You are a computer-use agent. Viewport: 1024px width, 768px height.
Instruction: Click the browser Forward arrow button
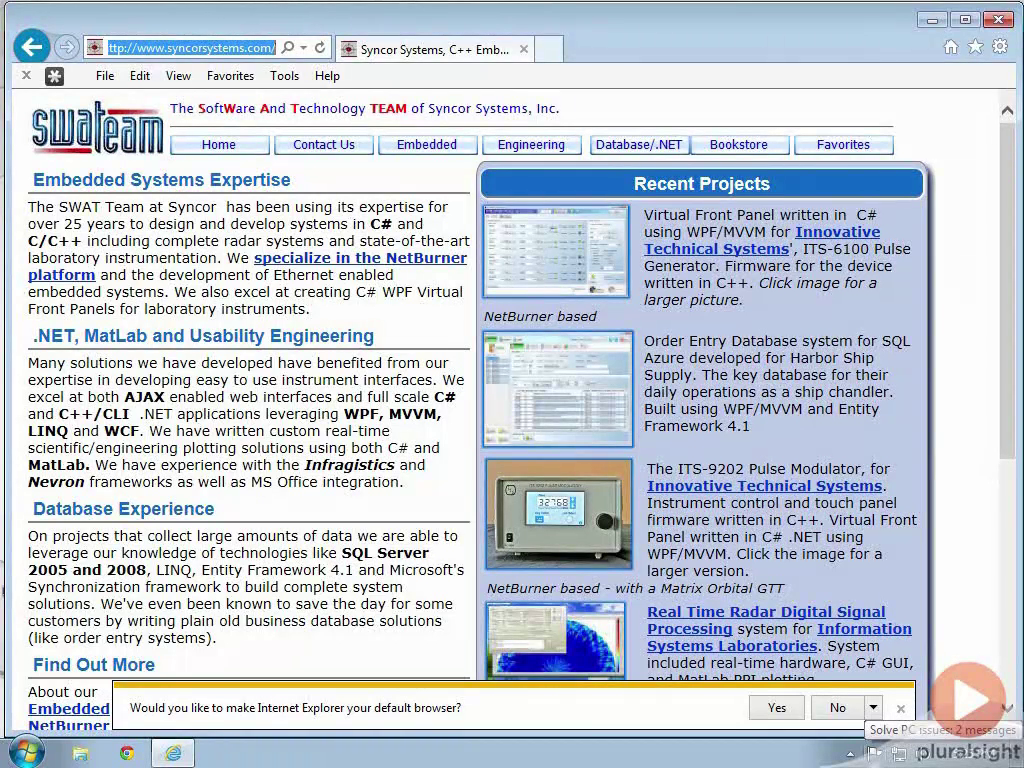pos(66,47)
